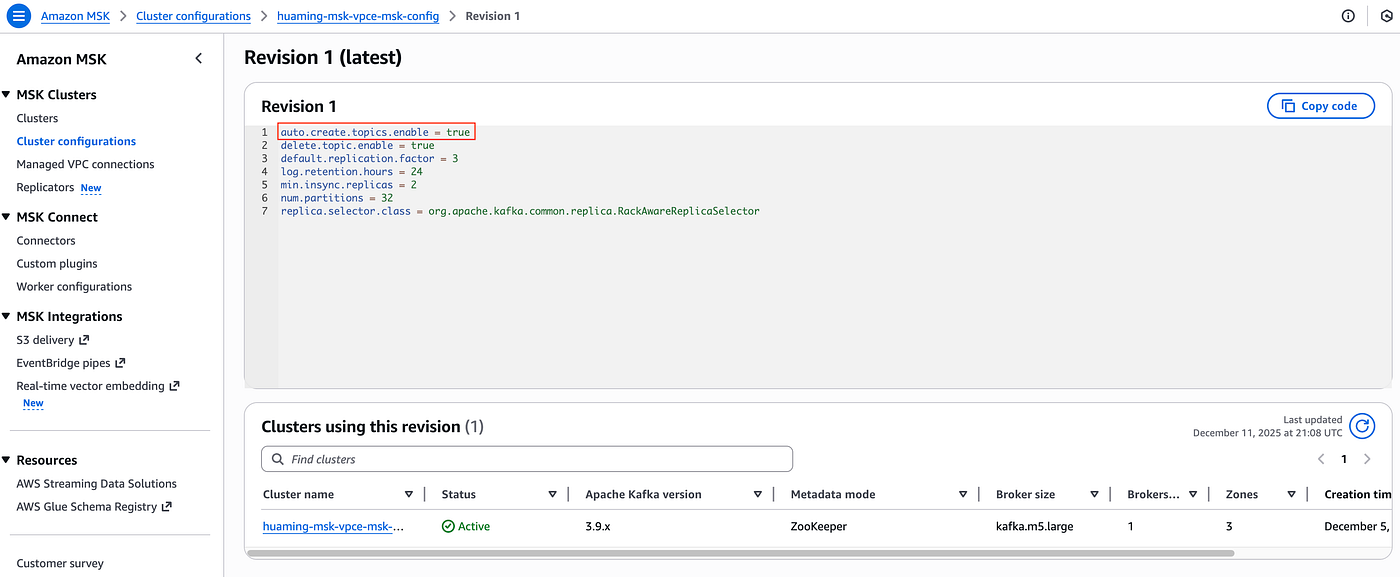
Task: Click the New badge under vector embedding
Action: click(x=33, y=404)
